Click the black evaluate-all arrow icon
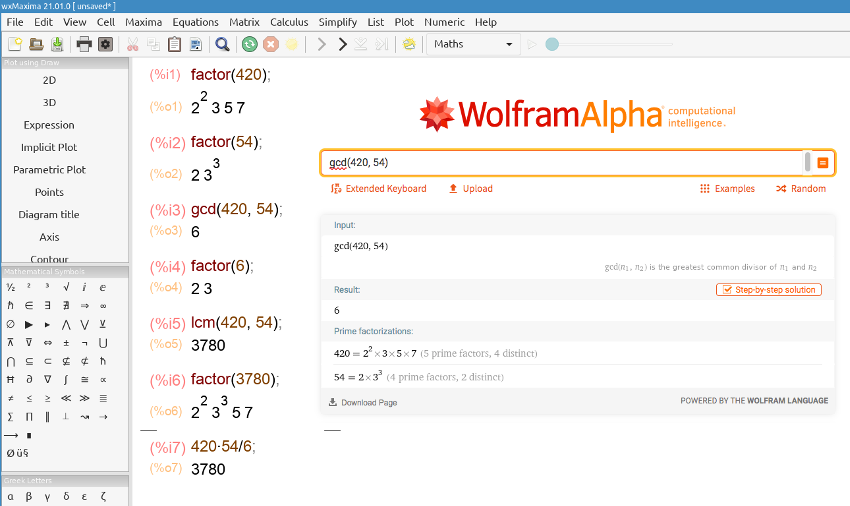850x506 pixels. click(x=343, y=44)
